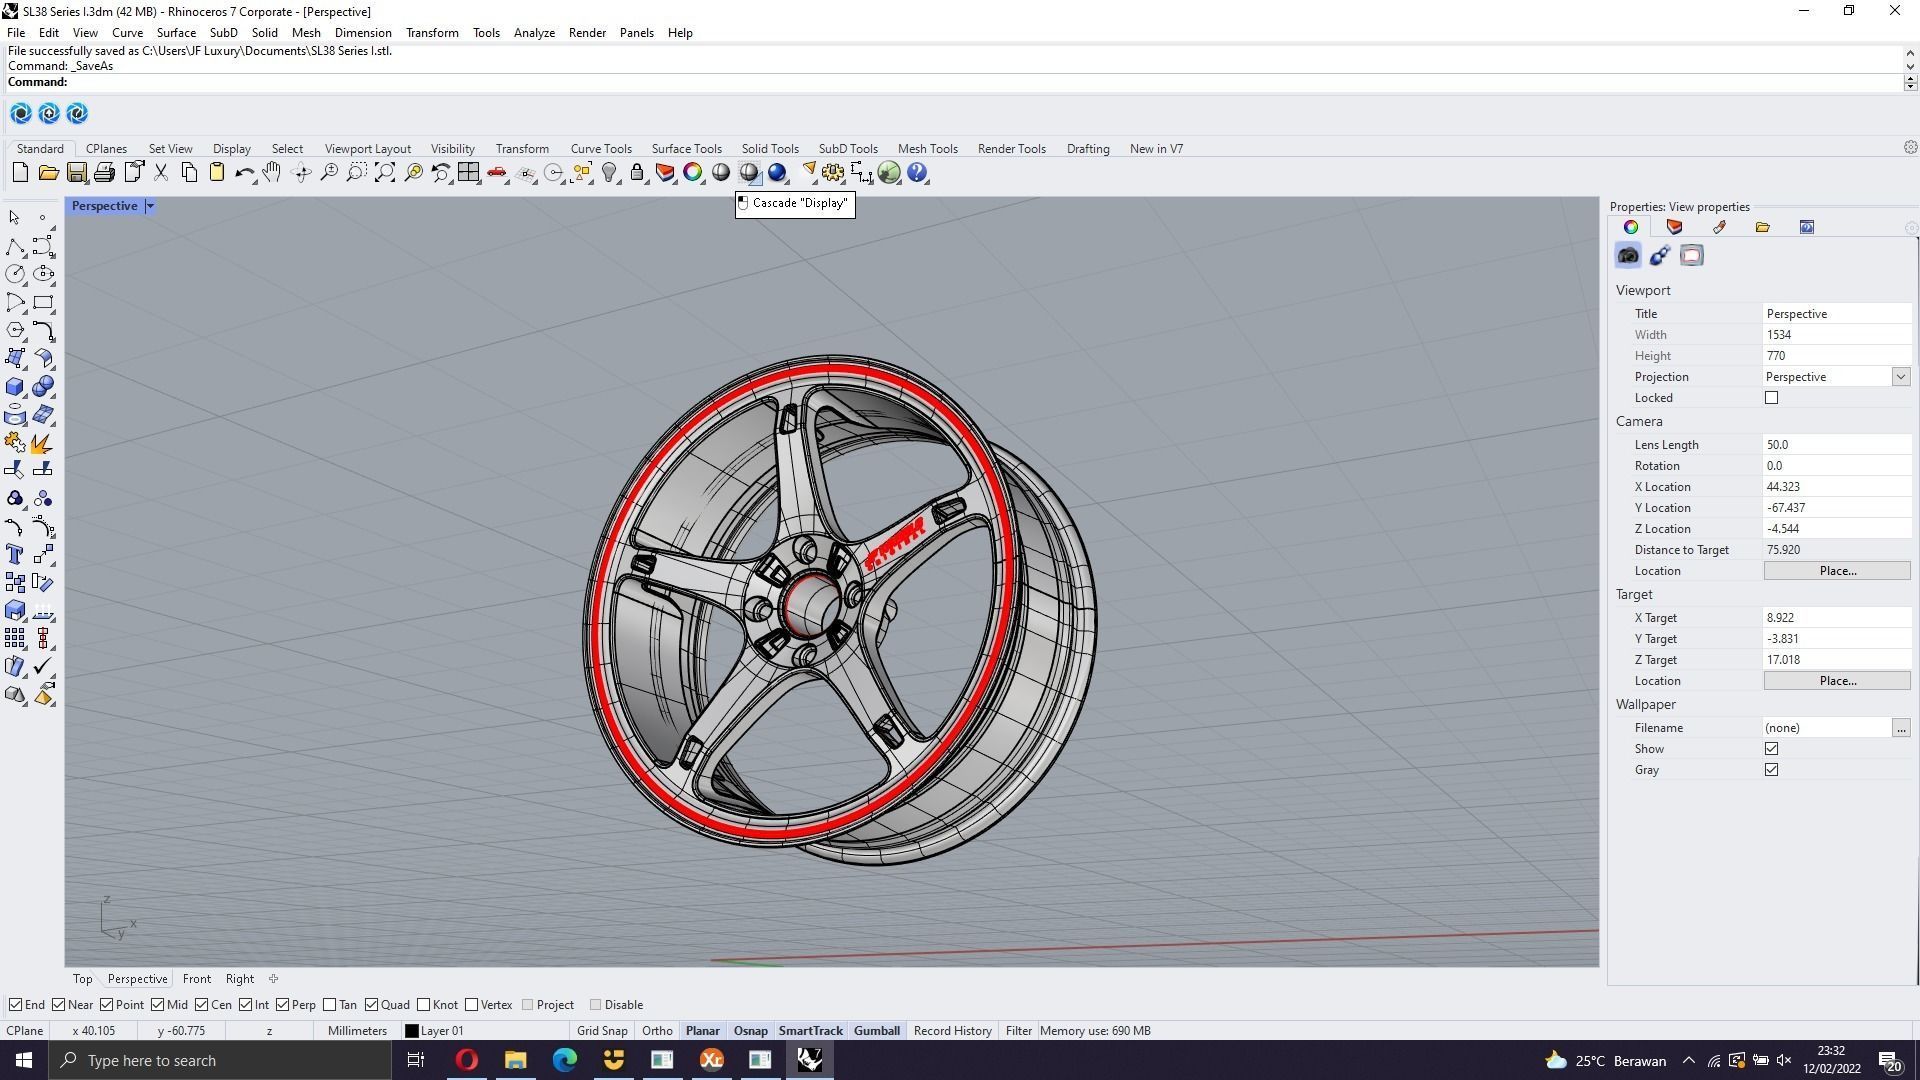Enable the Vertex osnap checkbox
Viewport: 1920px width, 1080px height.
pos(472,1005)
